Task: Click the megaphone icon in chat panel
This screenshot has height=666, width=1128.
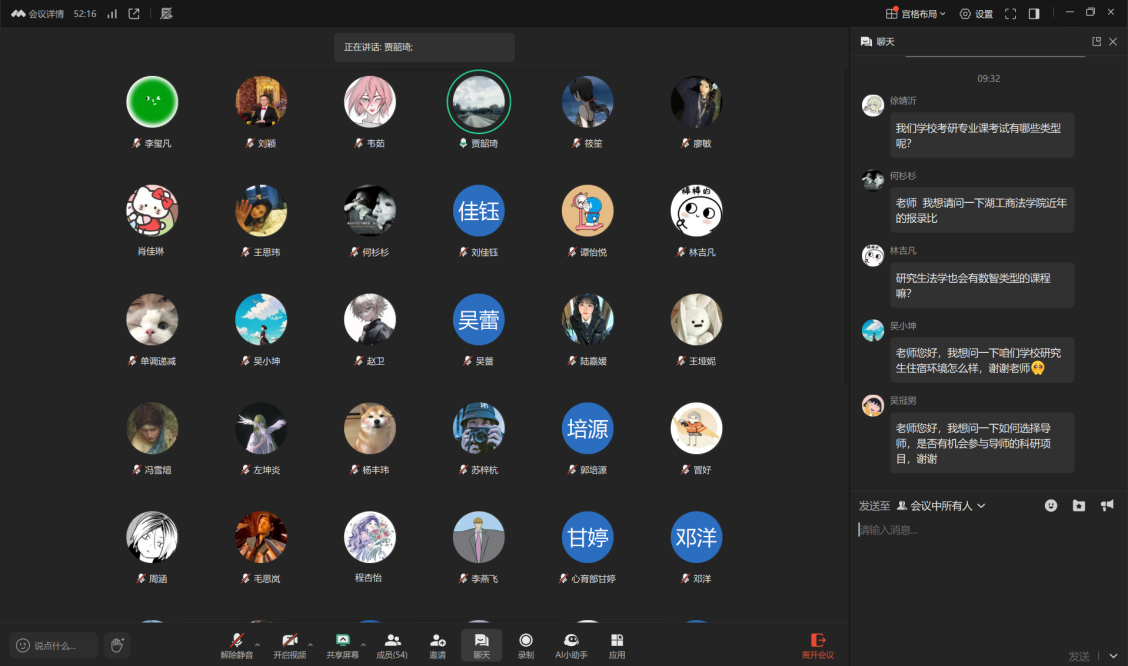Action: click(x=1107, y=506)
